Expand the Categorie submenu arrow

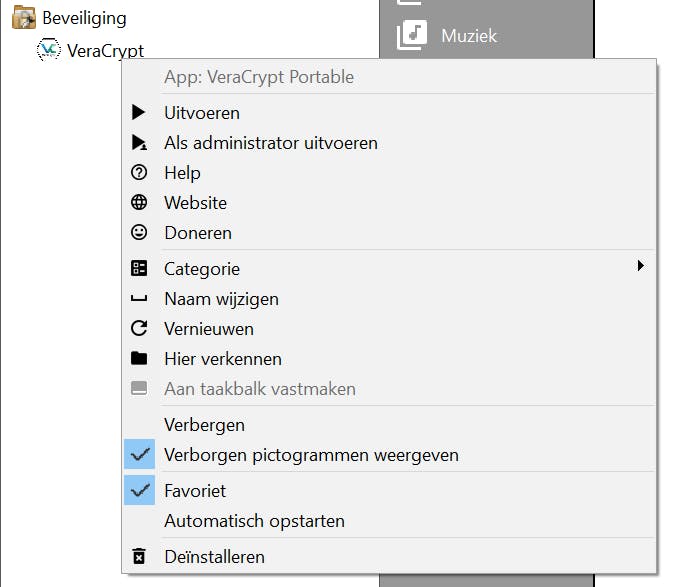click(x=640, y=267)
